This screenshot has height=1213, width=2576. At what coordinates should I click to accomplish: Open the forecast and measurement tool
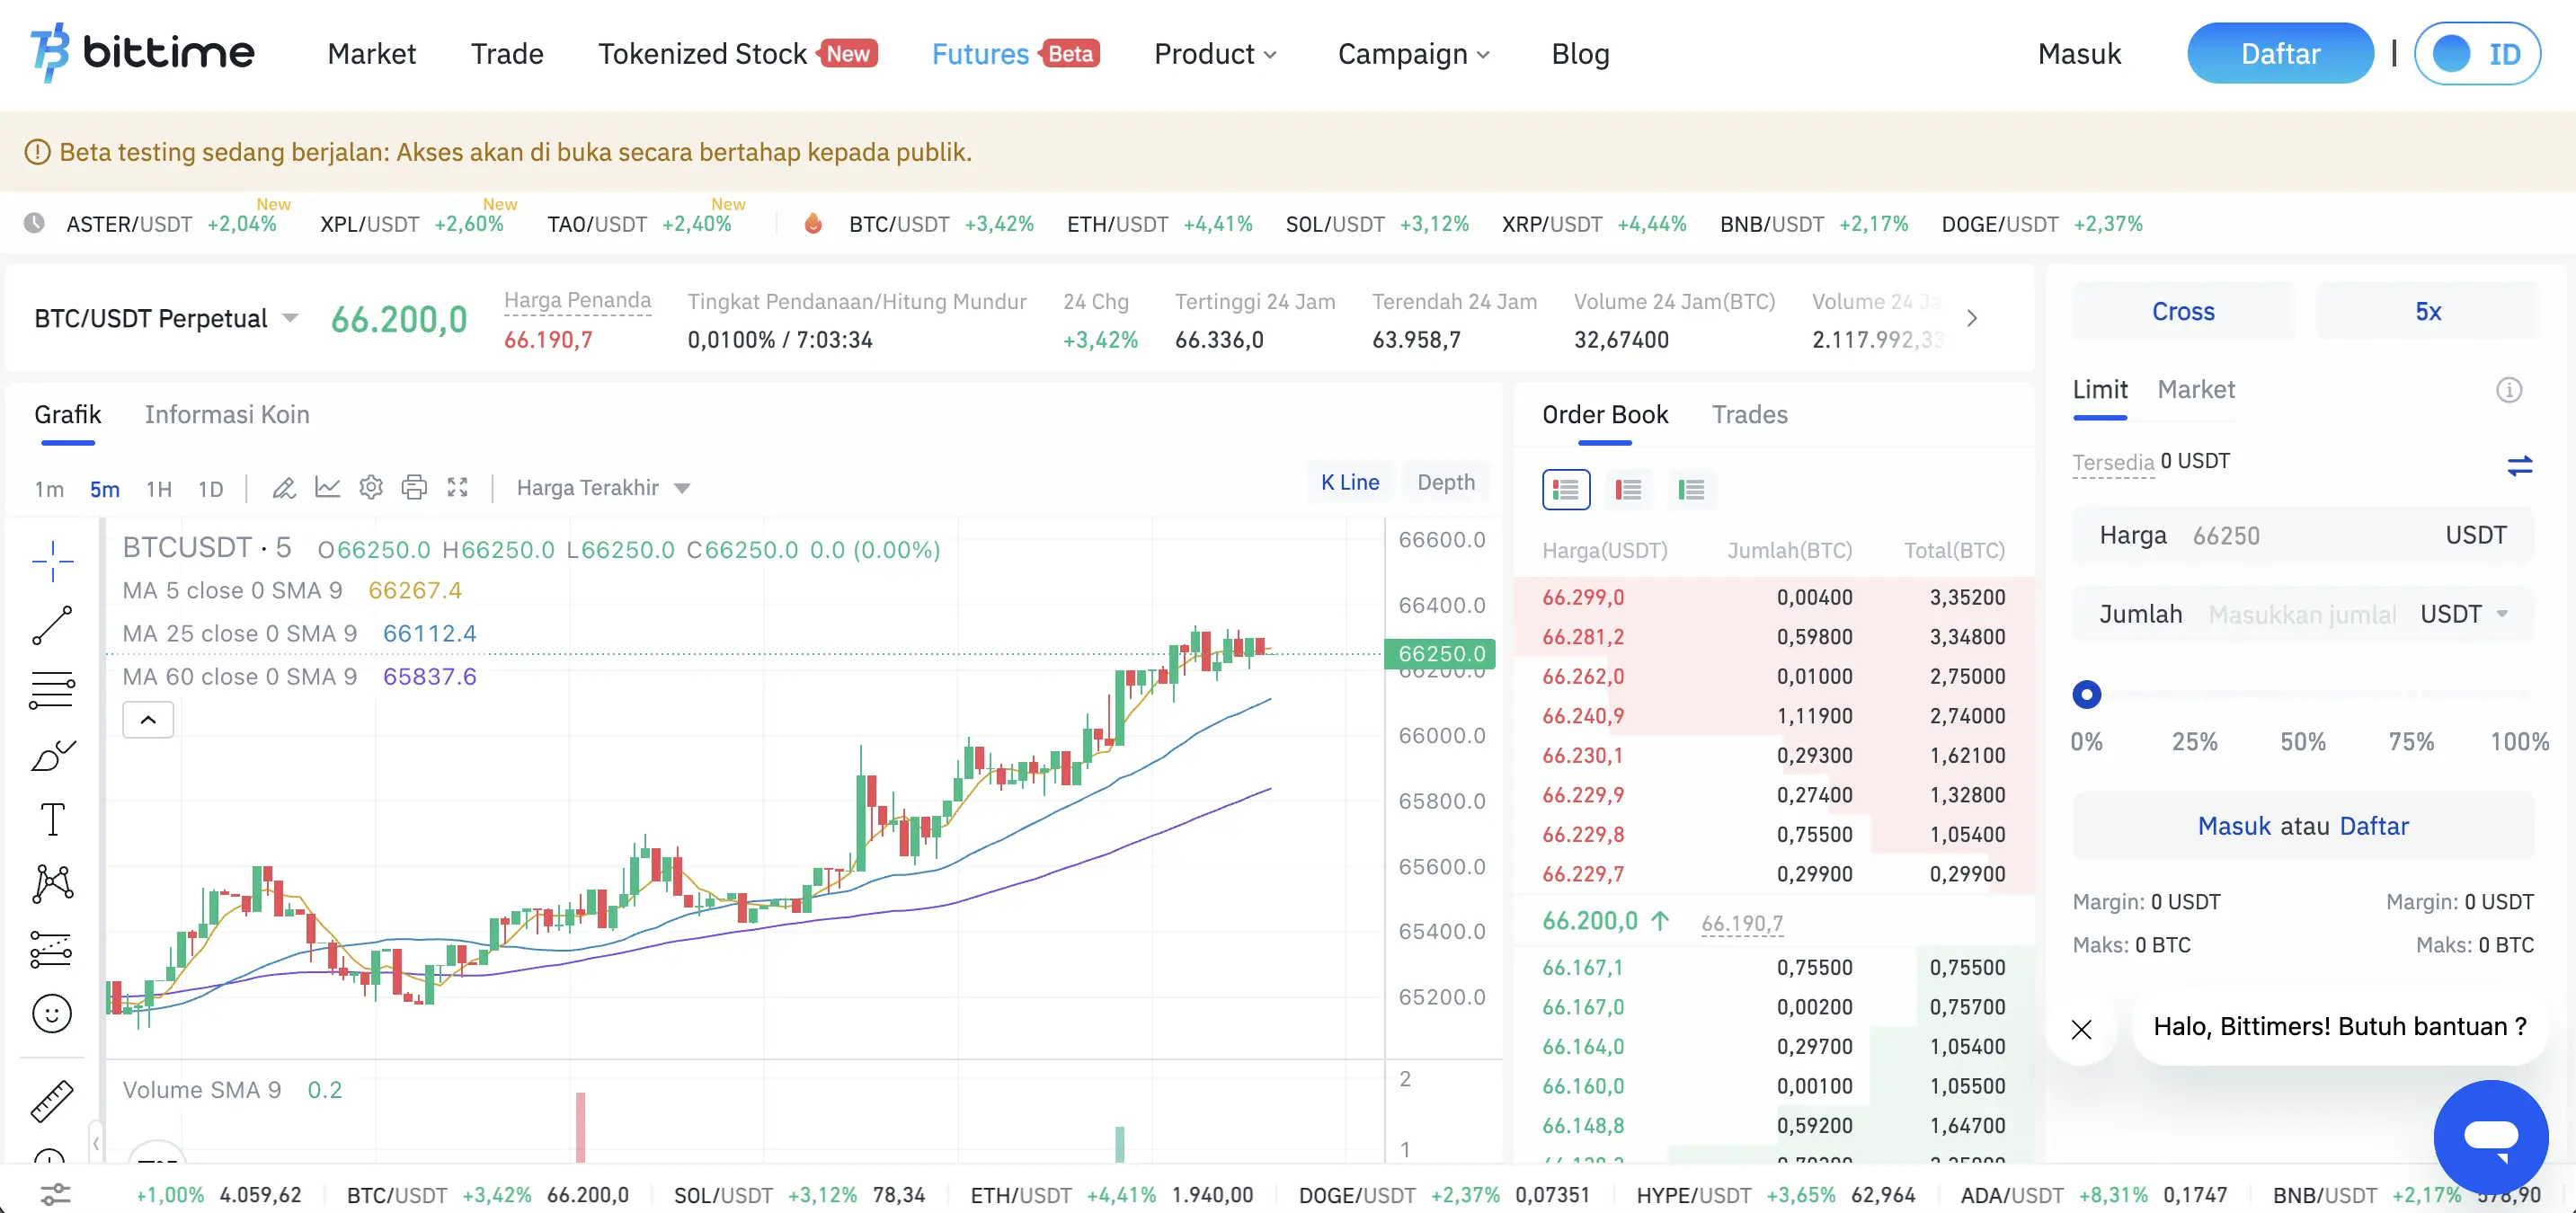[52, 949]
